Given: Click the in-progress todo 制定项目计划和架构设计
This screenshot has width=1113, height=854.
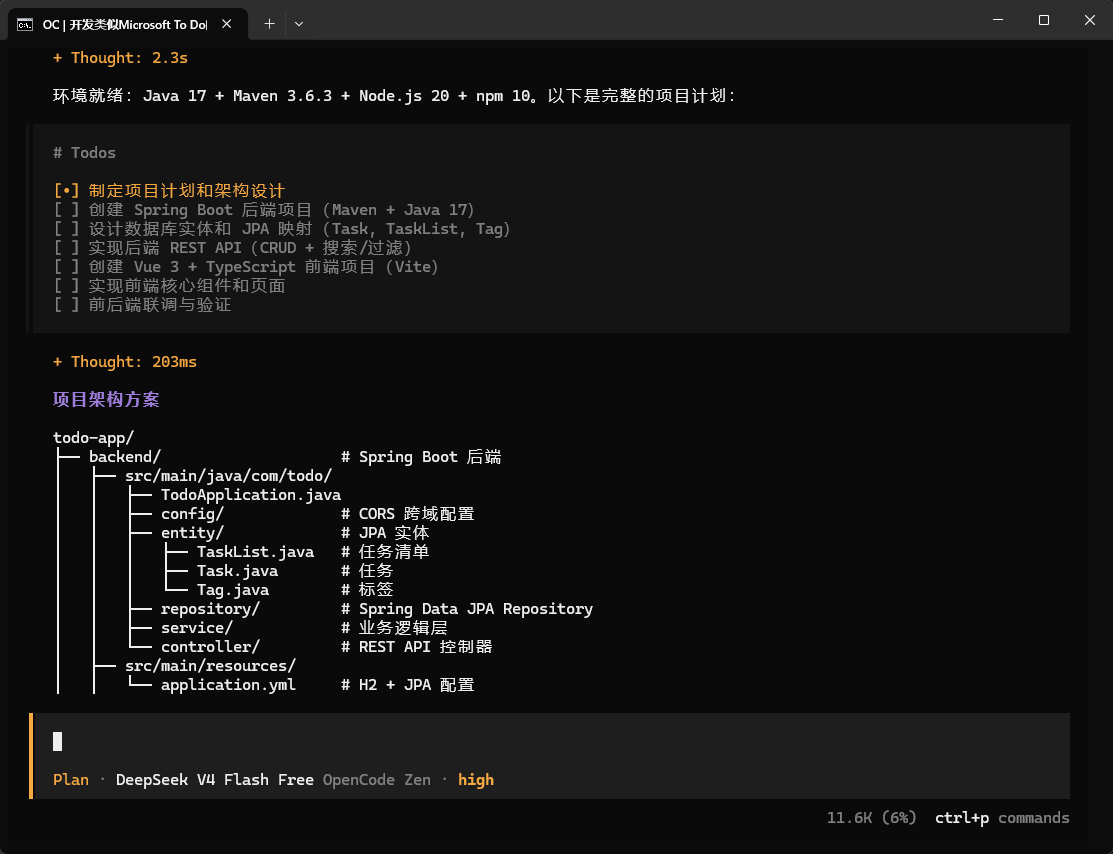Looking at the screenshot, I should 169,191.
